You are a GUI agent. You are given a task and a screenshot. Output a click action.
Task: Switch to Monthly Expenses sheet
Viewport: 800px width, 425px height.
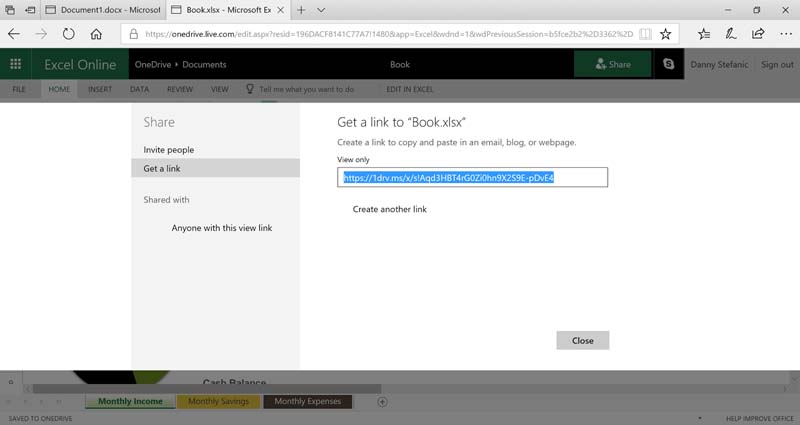coord(308,402)
